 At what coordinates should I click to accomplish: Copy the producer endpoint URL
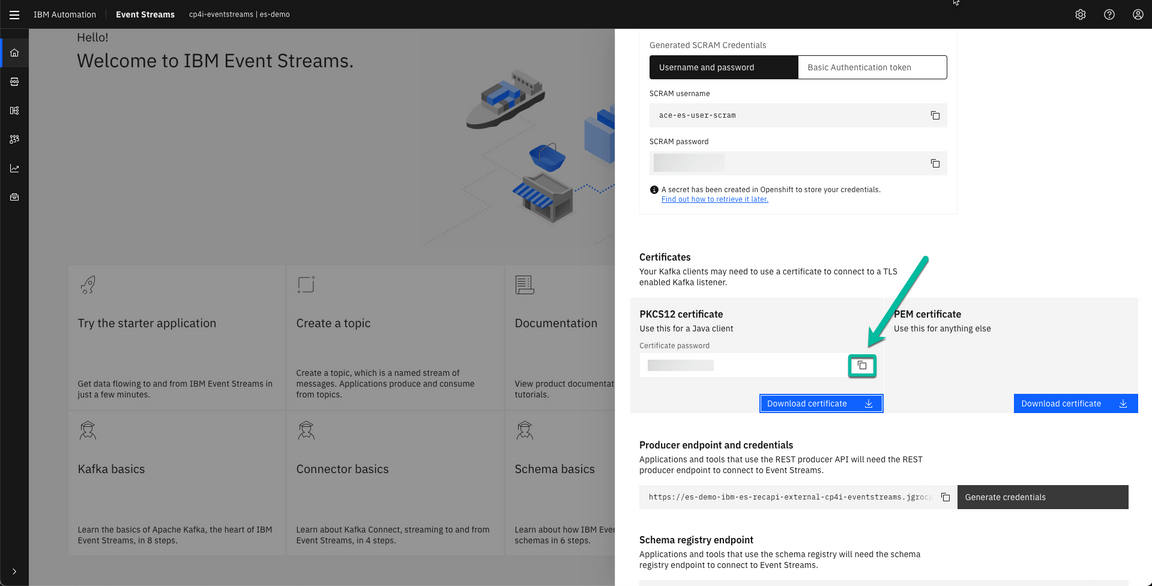945,497
